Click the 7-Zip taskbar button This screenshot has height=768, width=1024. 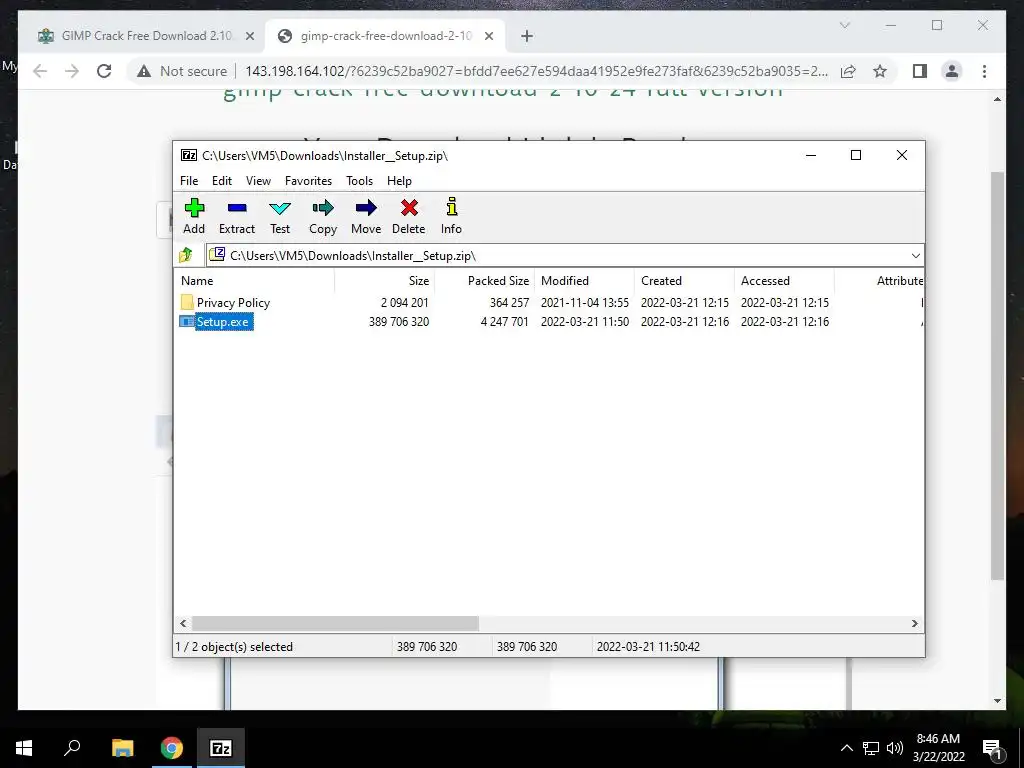pos(221,748)
